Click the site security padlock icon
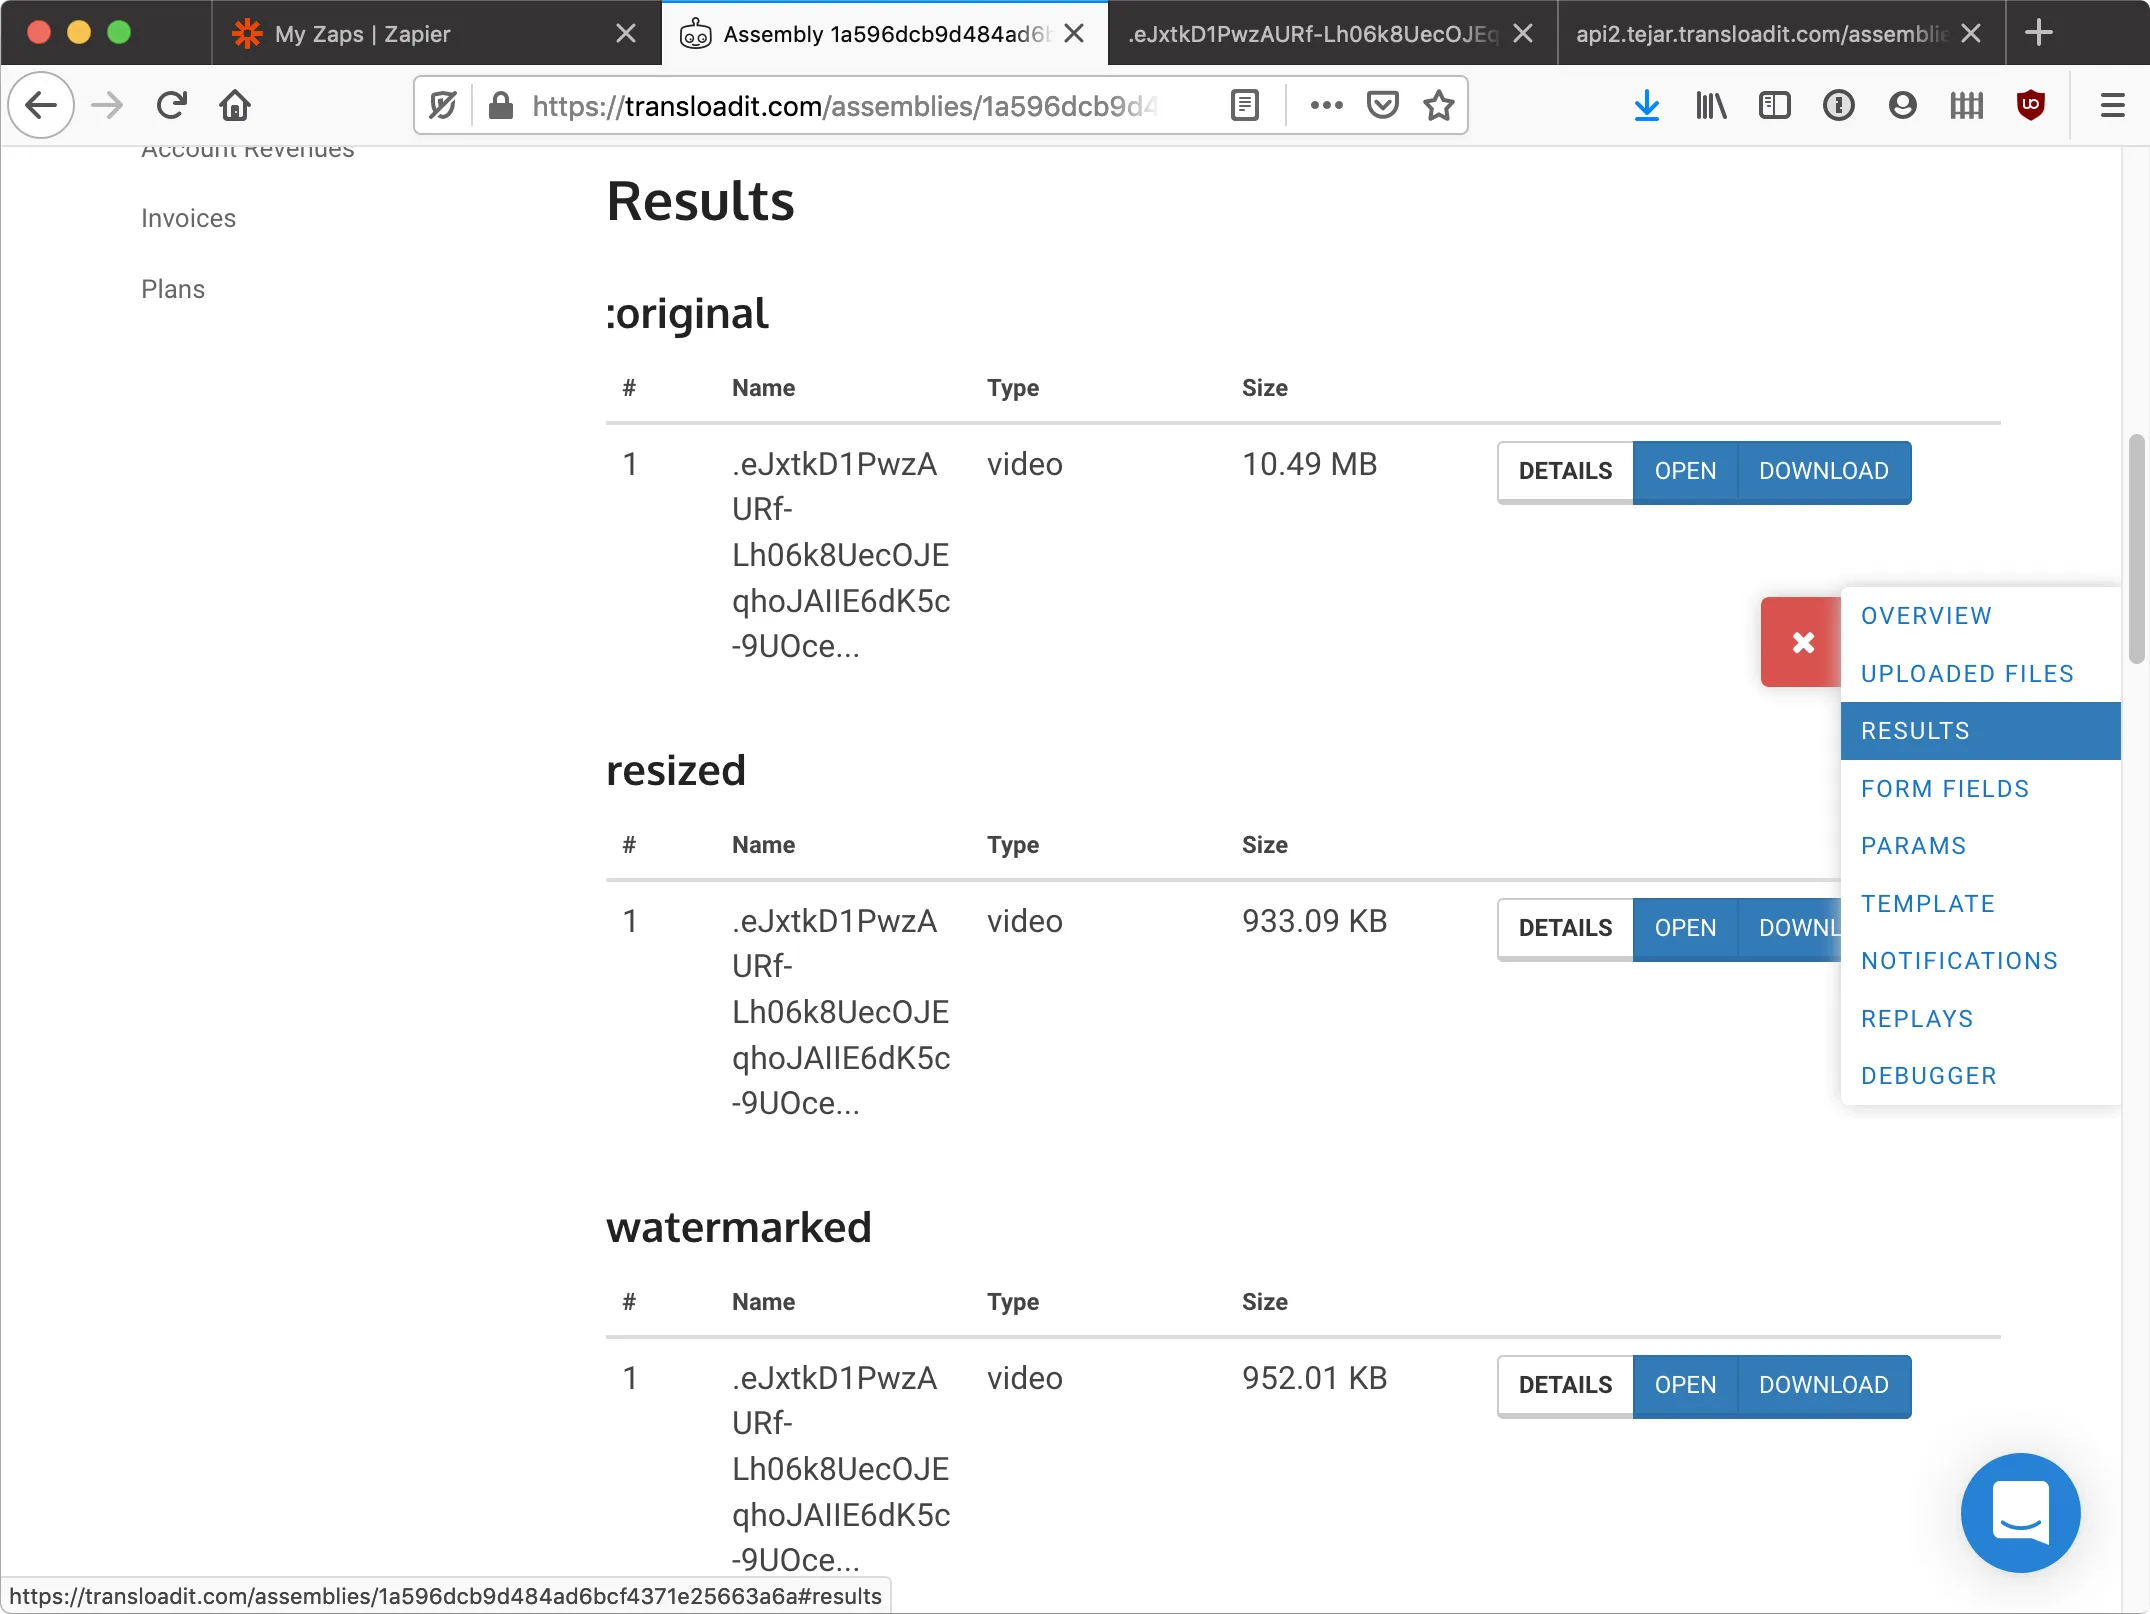 pos(500,105)
